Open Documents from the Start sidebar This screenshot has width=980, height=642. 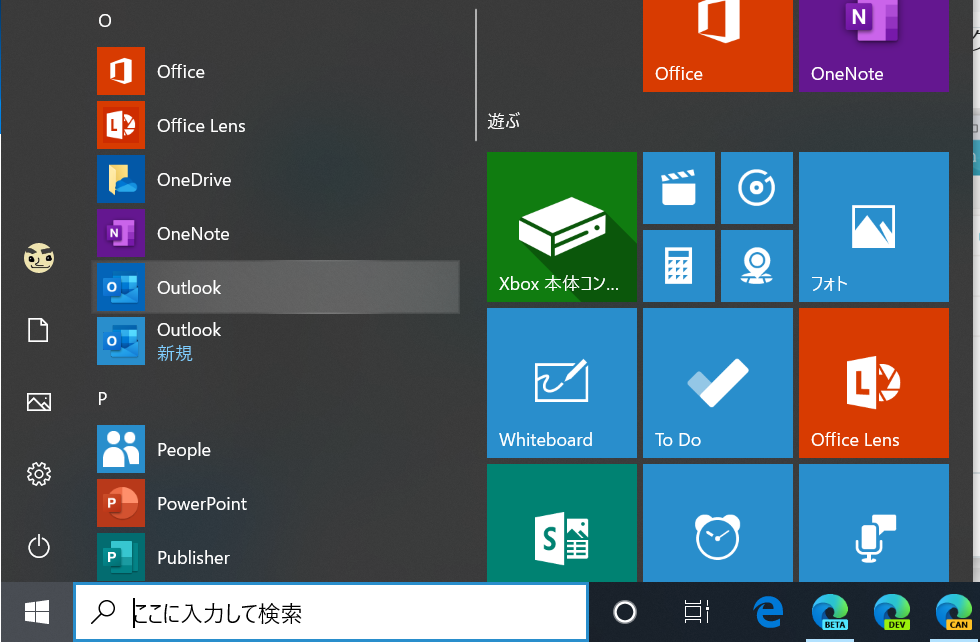pos(39,330)
